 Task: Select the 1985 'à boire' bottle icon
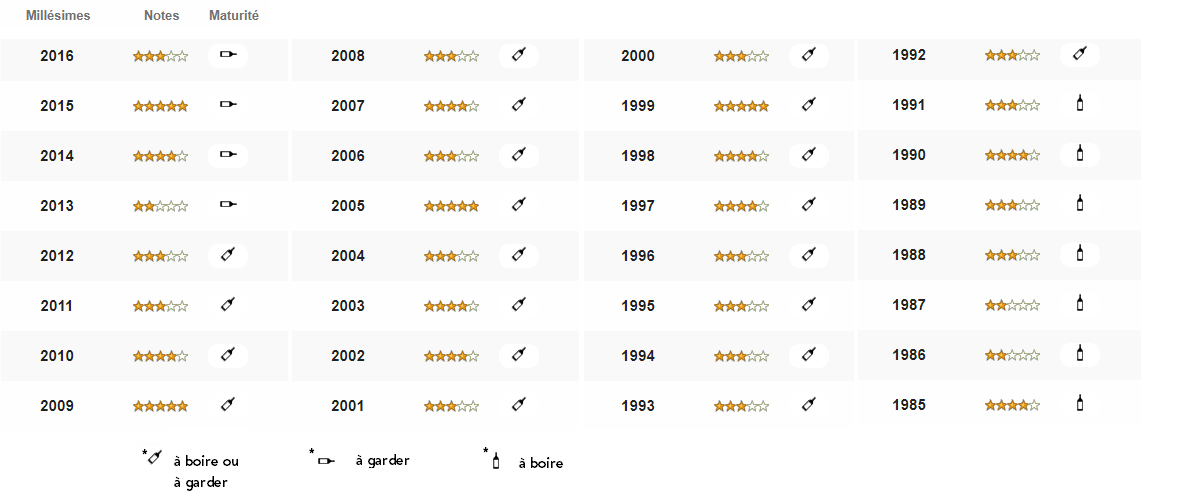1079,403
